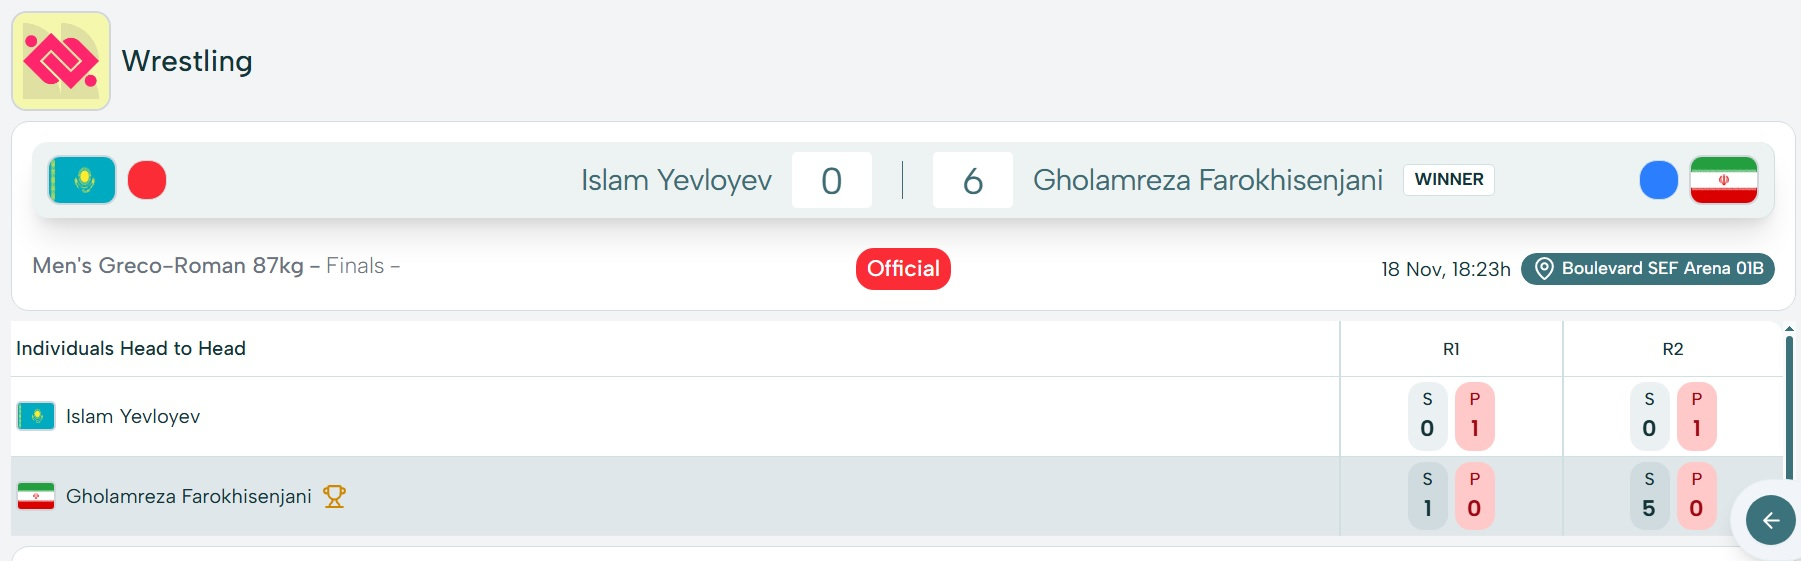Click the Iran flag in match header
Image resolution: width=1801 pixels, height=561 pixels.
[x=1723, y=180]
